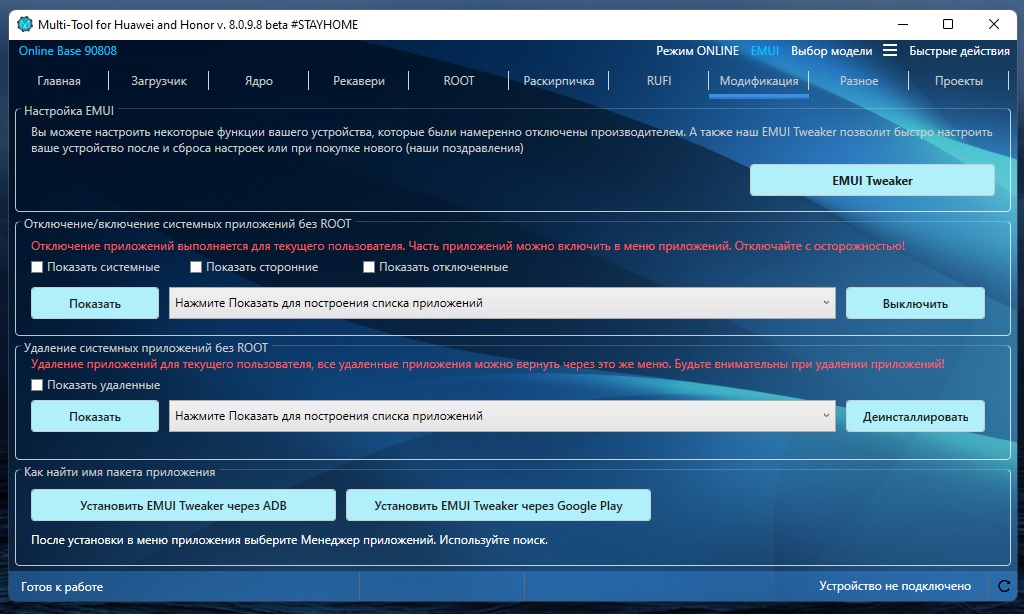
Task: Switch to the Разное tab
Action: pos(859,81)
